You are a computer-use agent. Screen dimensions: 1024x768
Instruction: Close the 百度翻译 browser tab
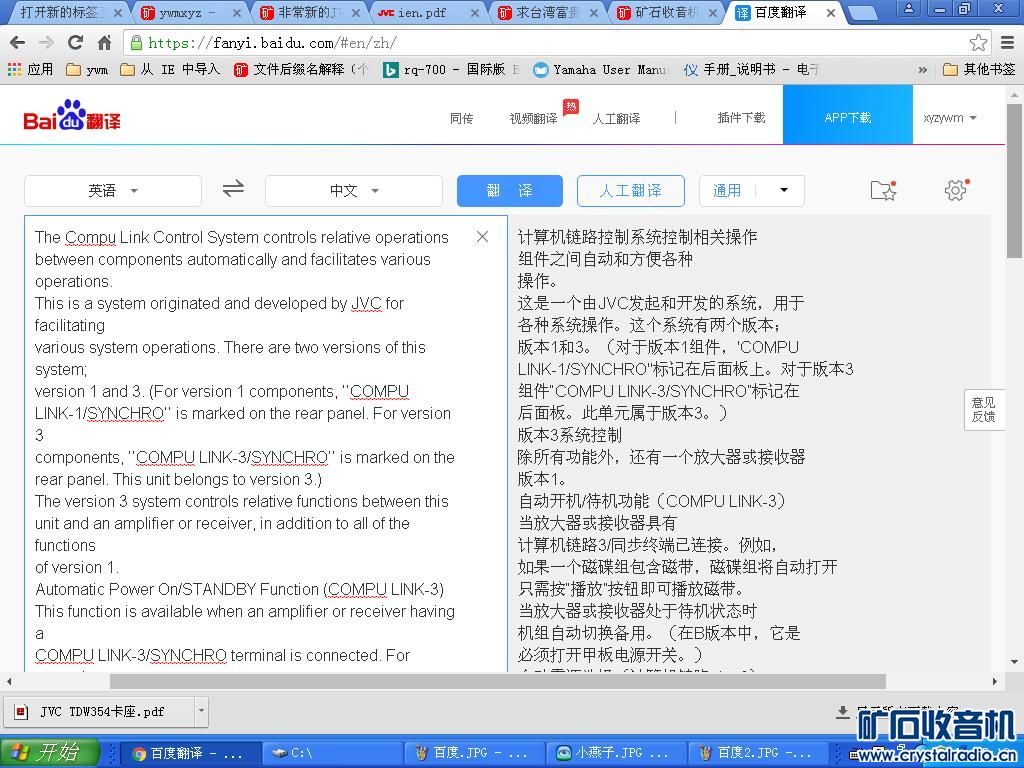pos(831,12)
